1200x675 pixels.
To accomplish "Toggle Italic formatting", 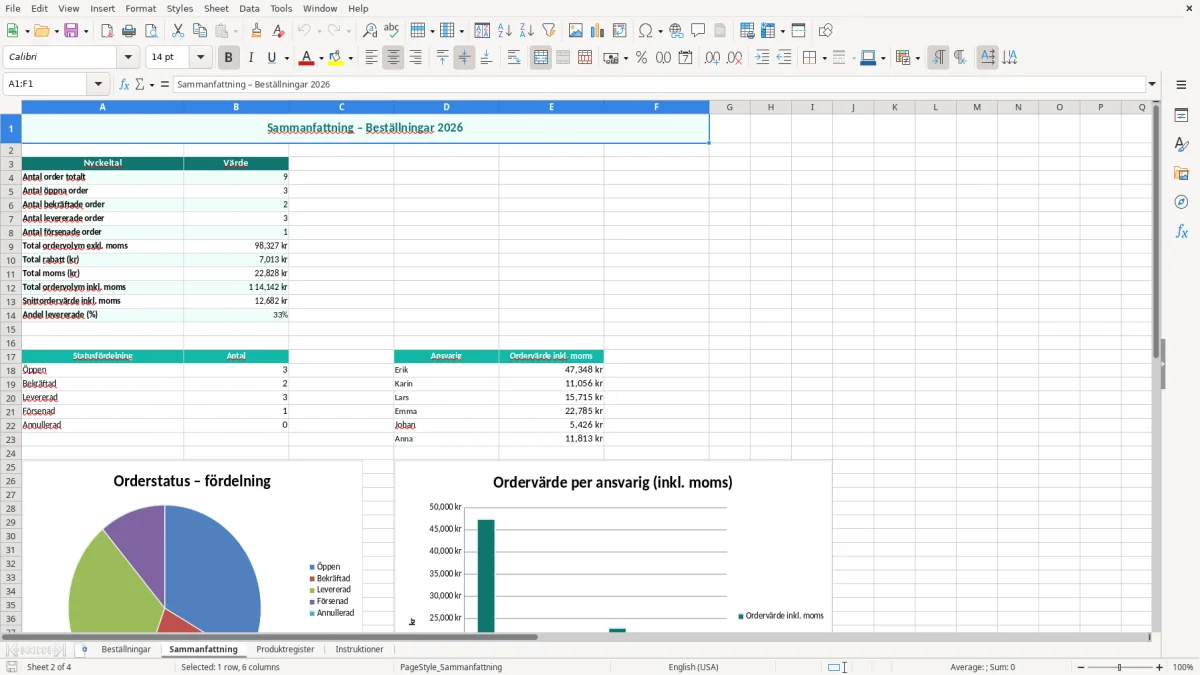I will pos(250,58).
